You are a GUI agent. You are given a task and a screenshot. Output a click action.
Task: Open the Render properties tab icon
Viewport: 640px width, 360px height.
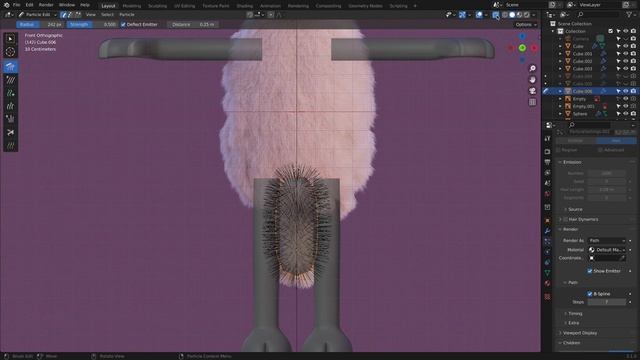pos(547,151)
